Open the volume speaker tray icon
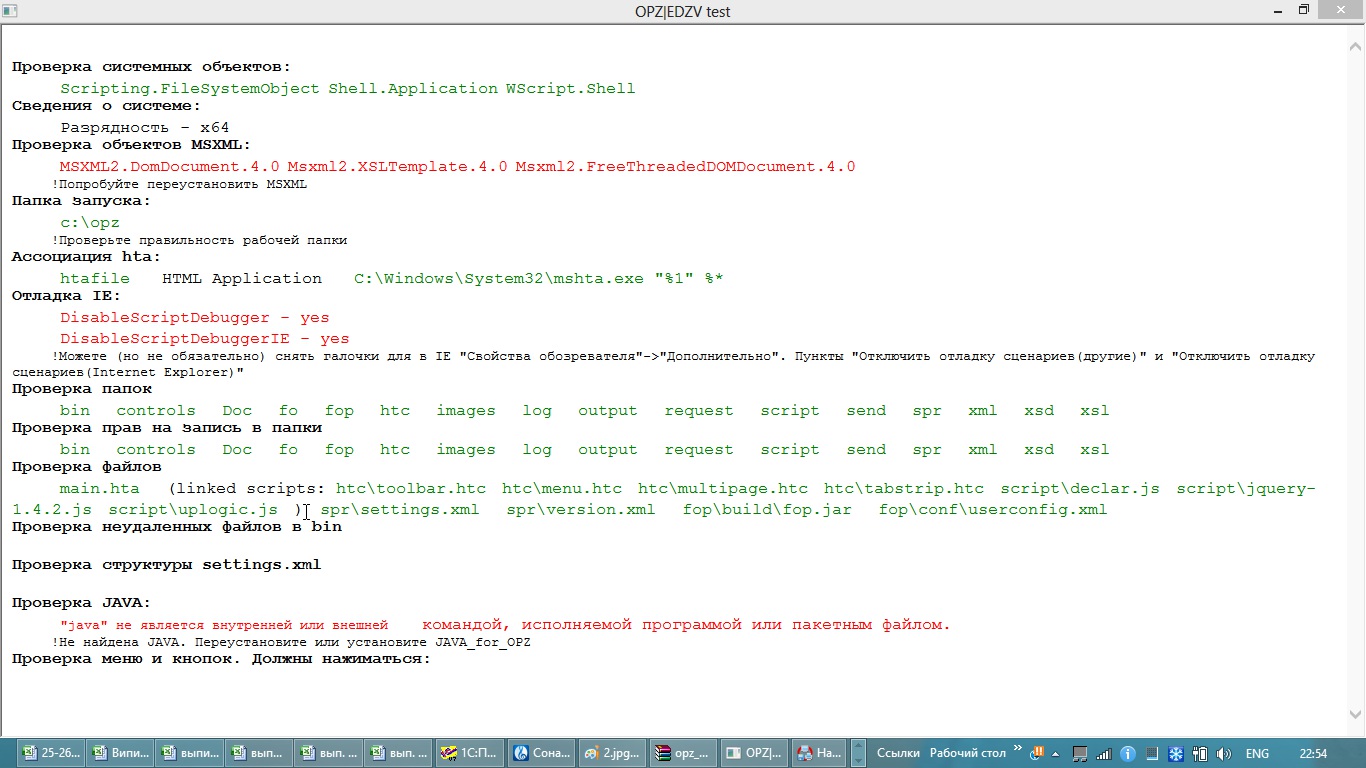 (1225, 753)
